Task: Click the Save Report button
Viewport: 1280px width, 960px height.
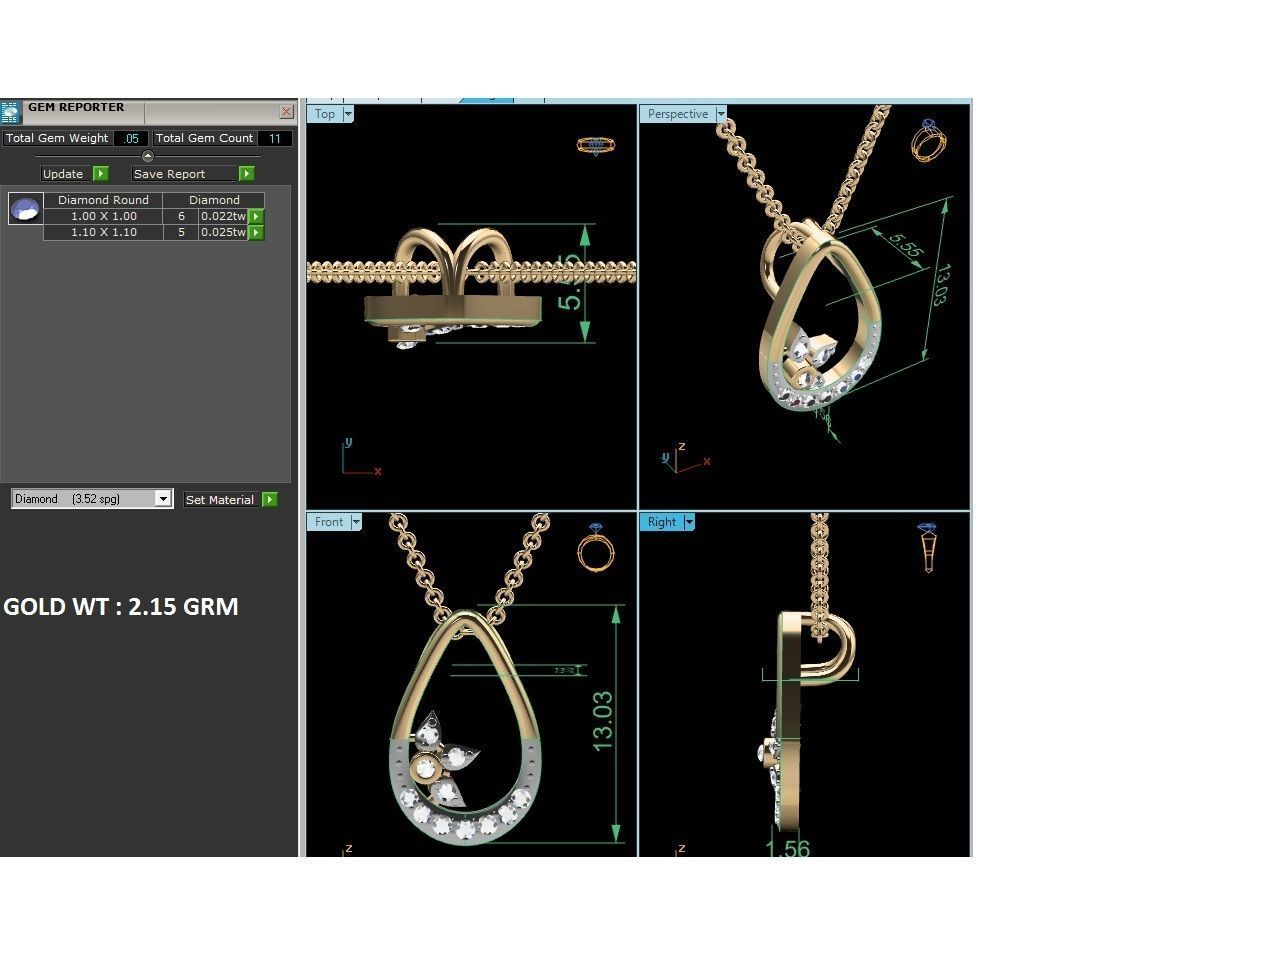Action: pos(184,174)
